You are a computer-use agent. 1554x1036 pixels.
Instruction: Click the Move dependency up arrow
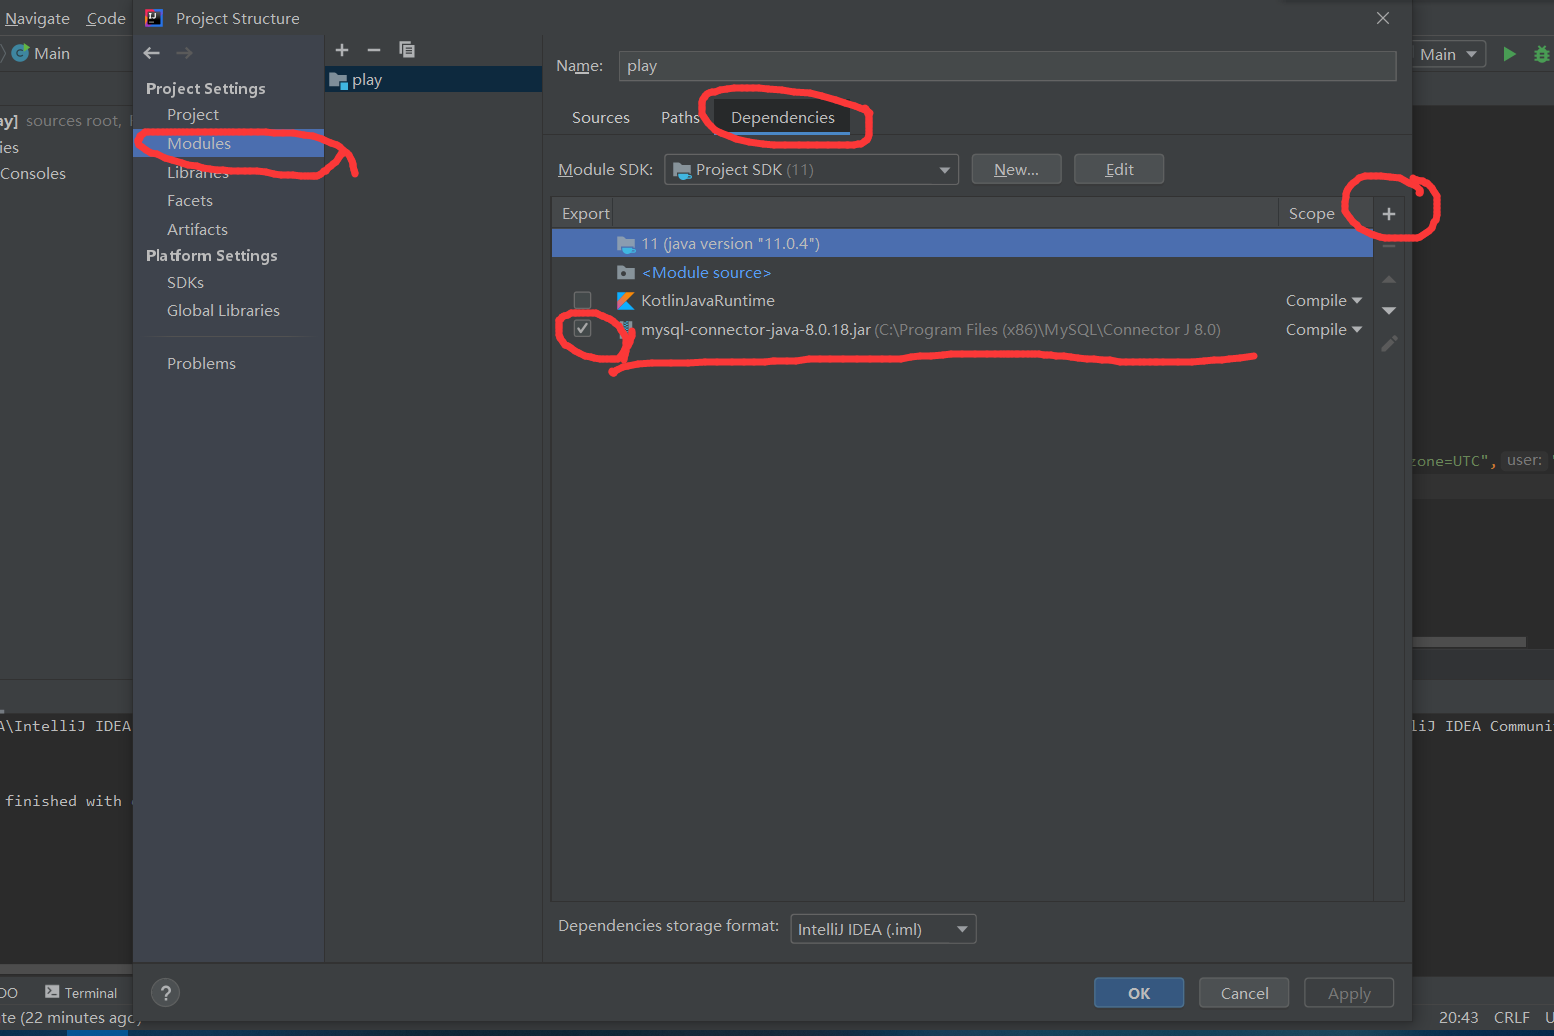[1388, 279]
